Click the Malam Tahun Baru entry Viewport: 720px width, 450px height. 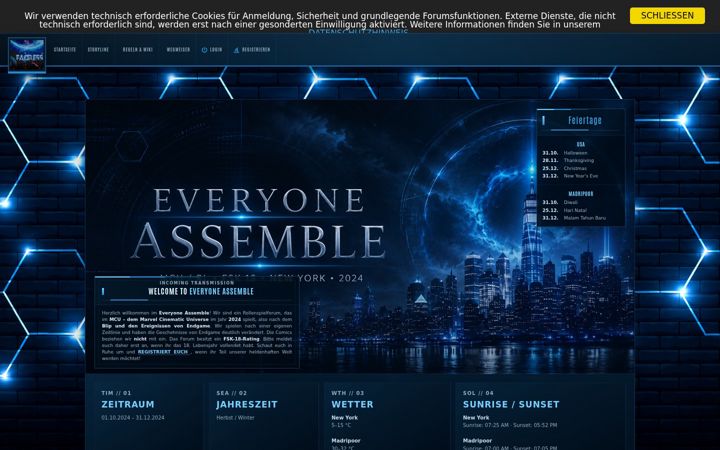click(x=585, y=218)
